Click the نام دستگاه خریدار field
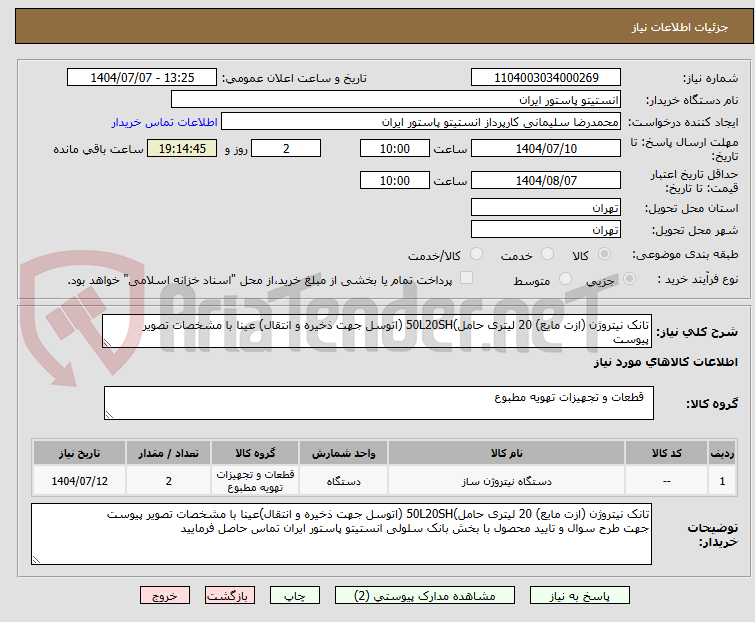This screenshot has width=755, height=622. pos(395,100)
